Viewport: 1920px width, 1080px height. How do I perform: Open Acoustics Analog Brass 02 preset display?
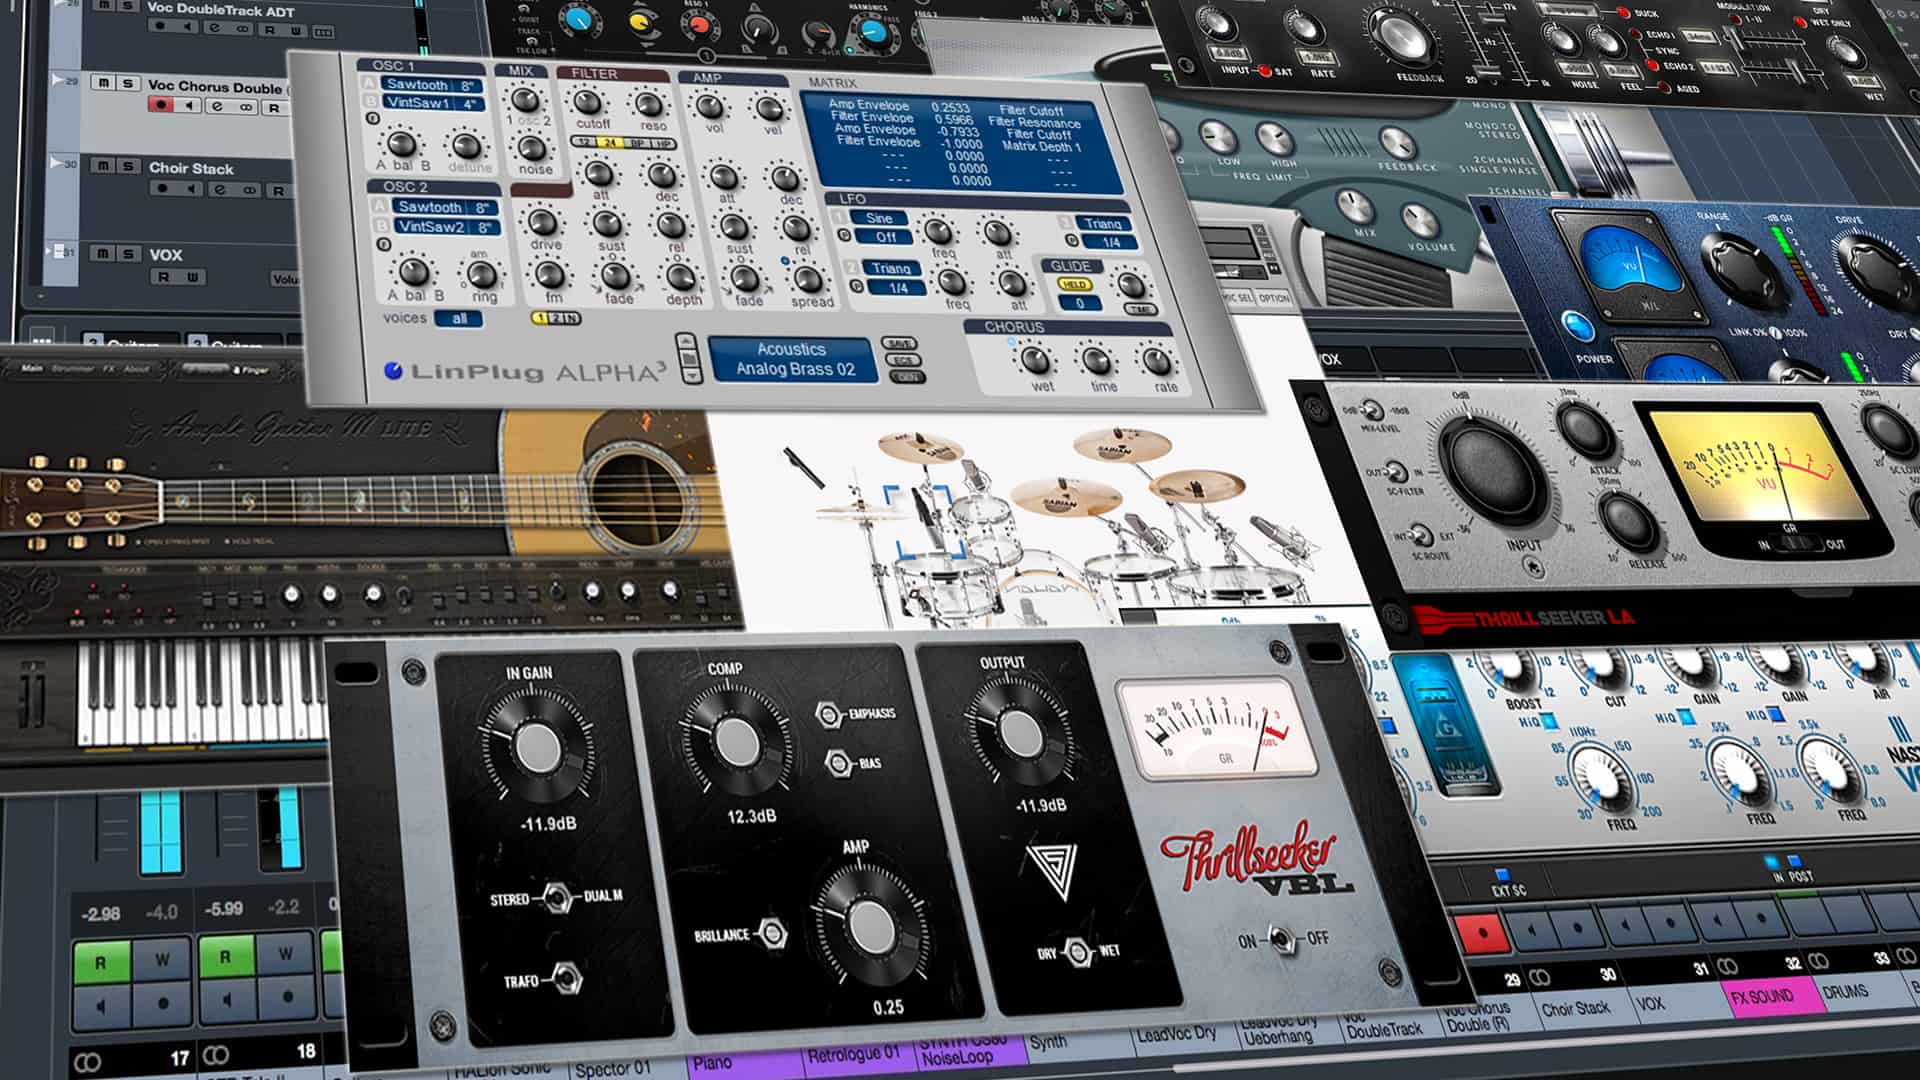791,359
